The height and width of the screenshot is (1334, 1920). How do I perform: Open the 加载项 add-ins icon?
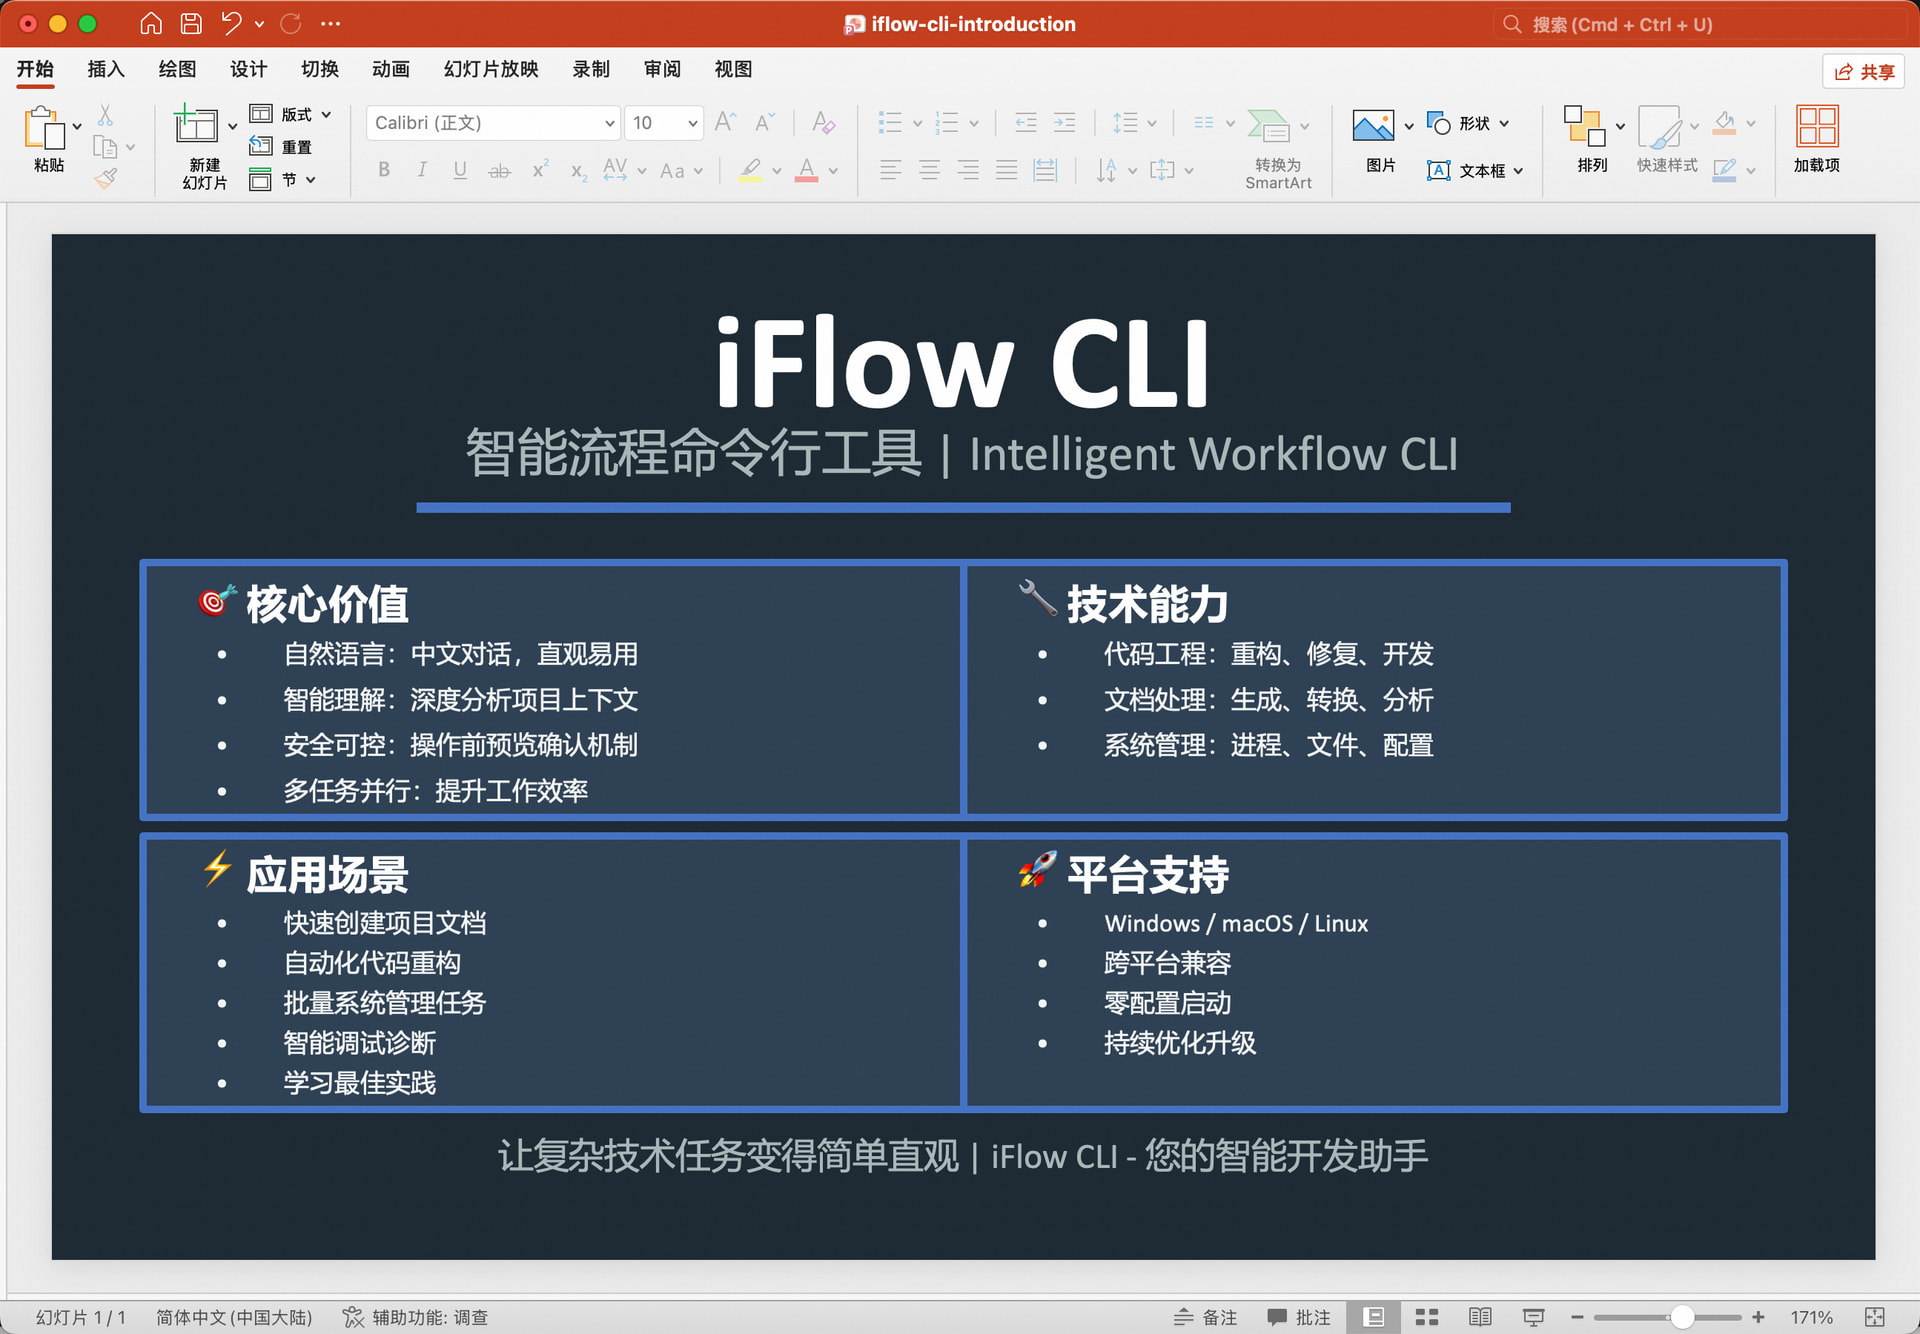1816,126
